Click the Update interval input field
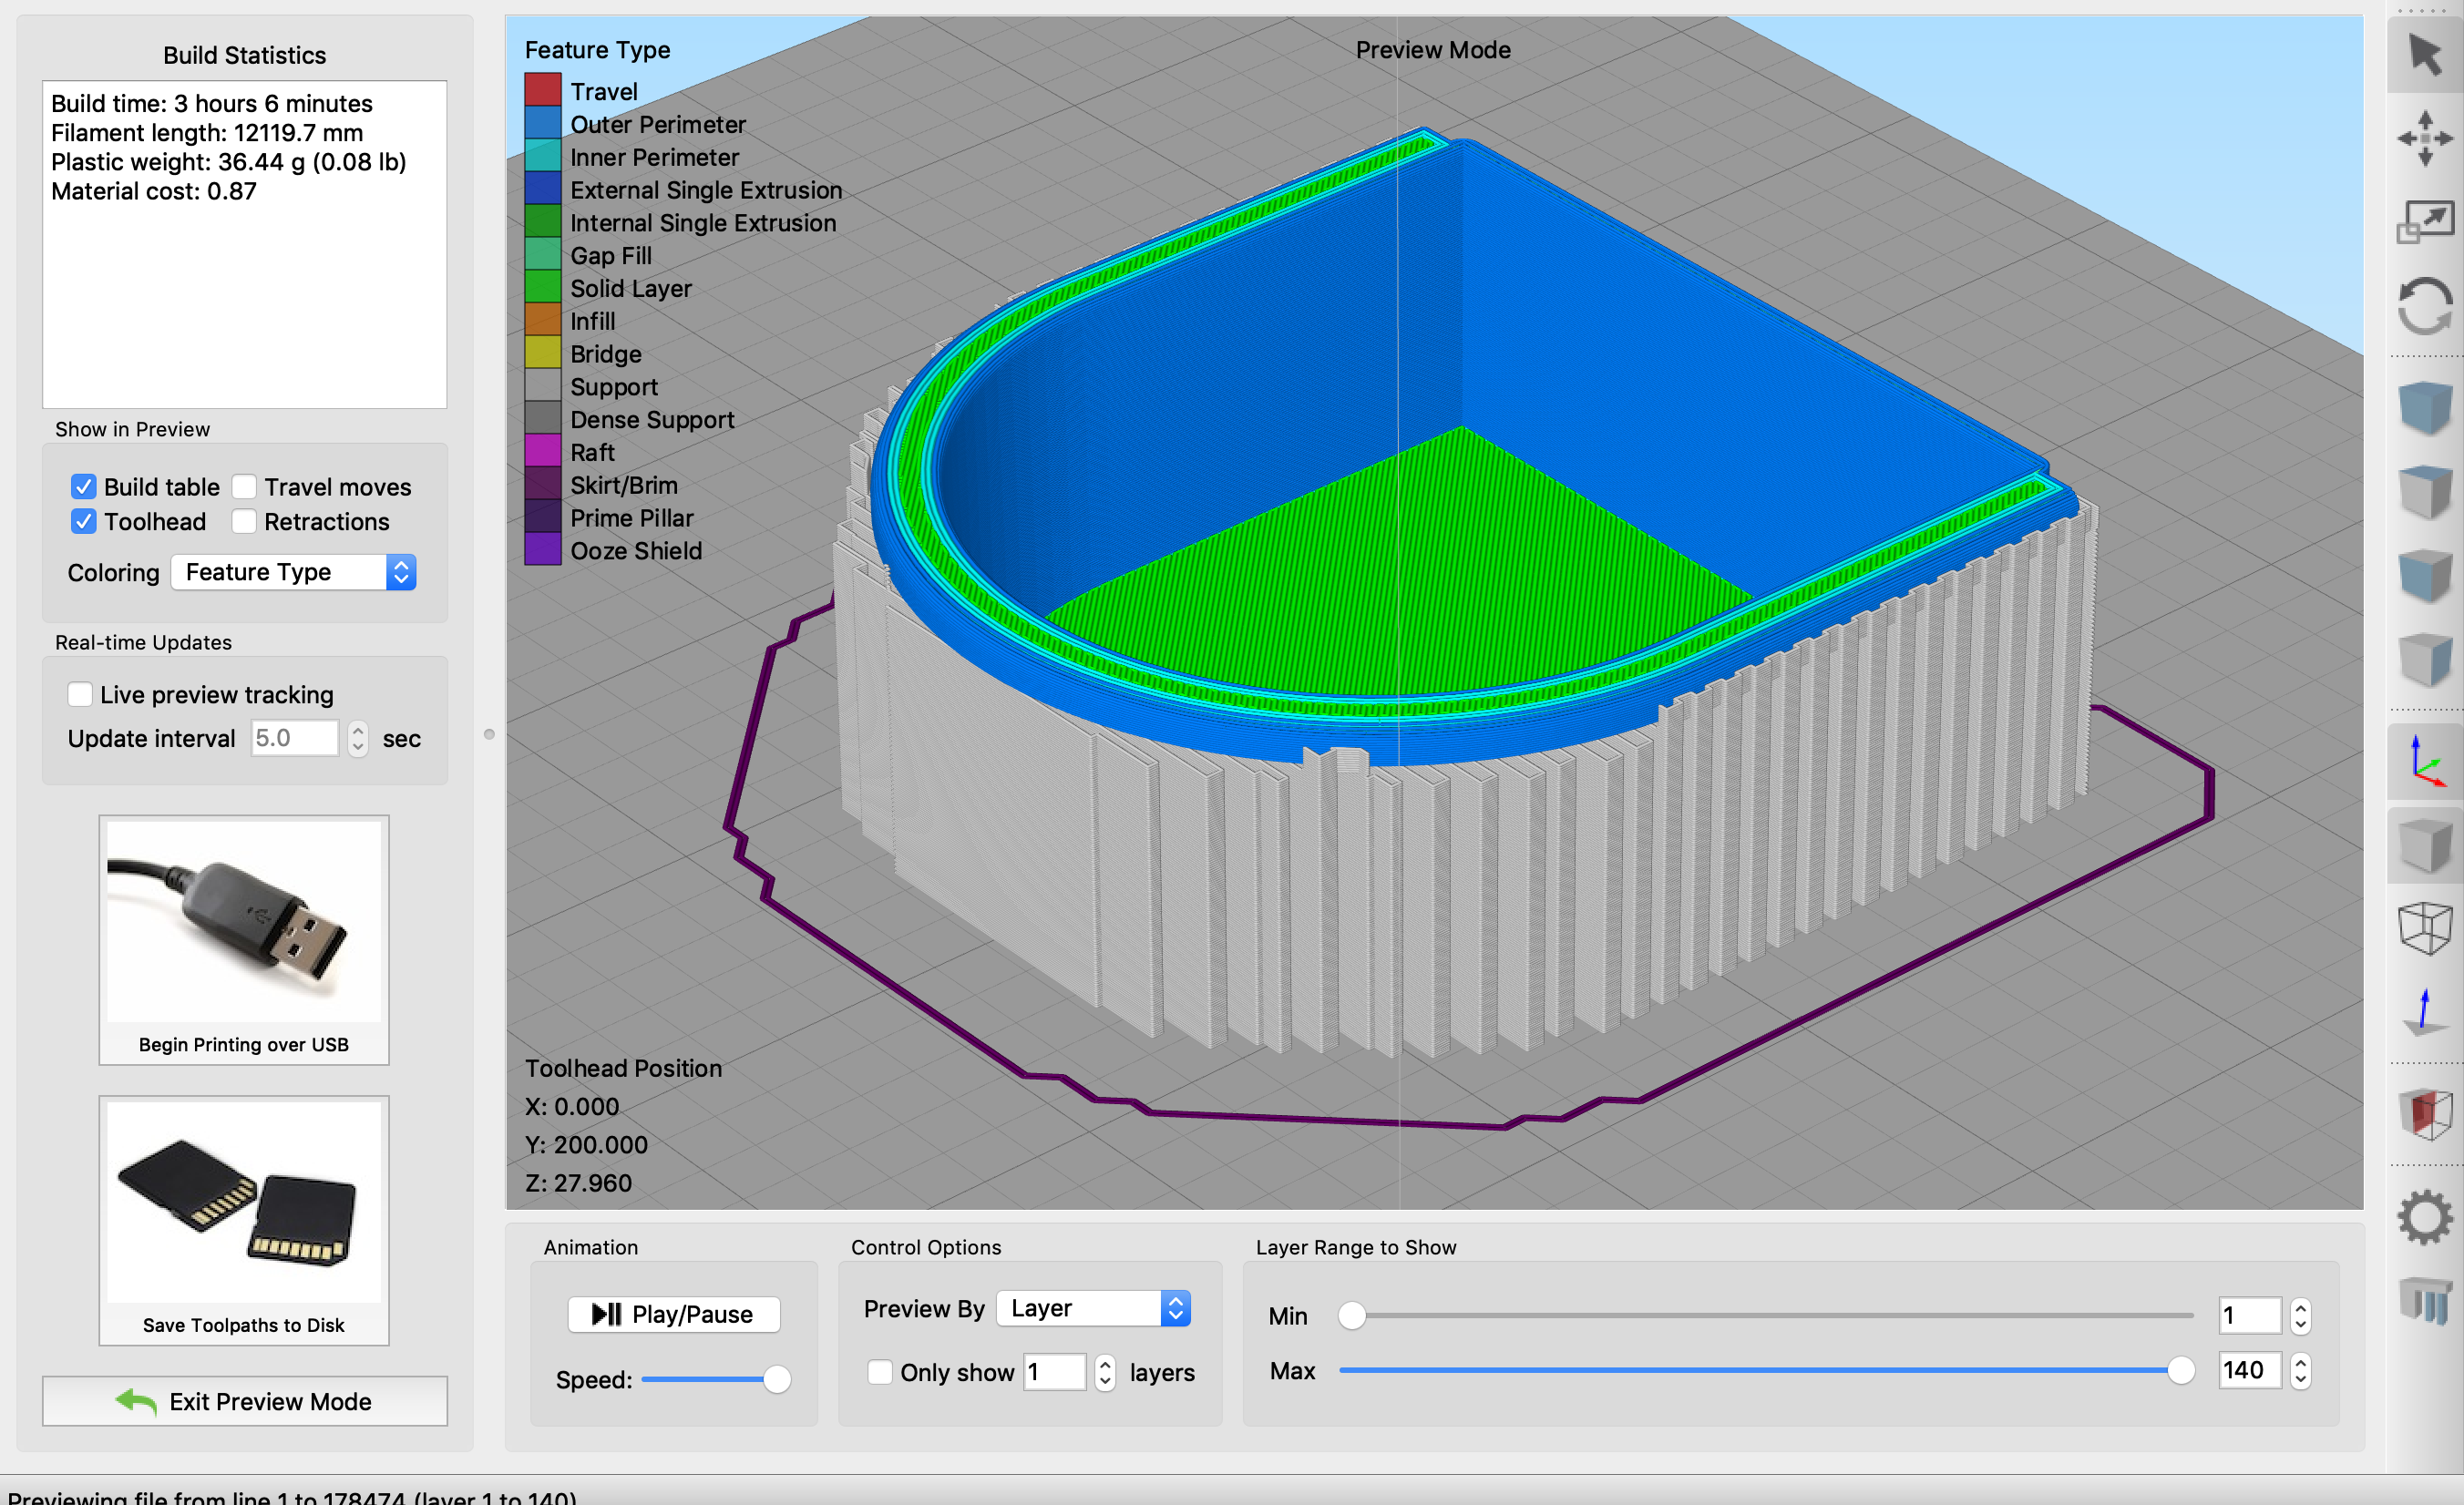The image size is (2464, 1505). [295, 738]
